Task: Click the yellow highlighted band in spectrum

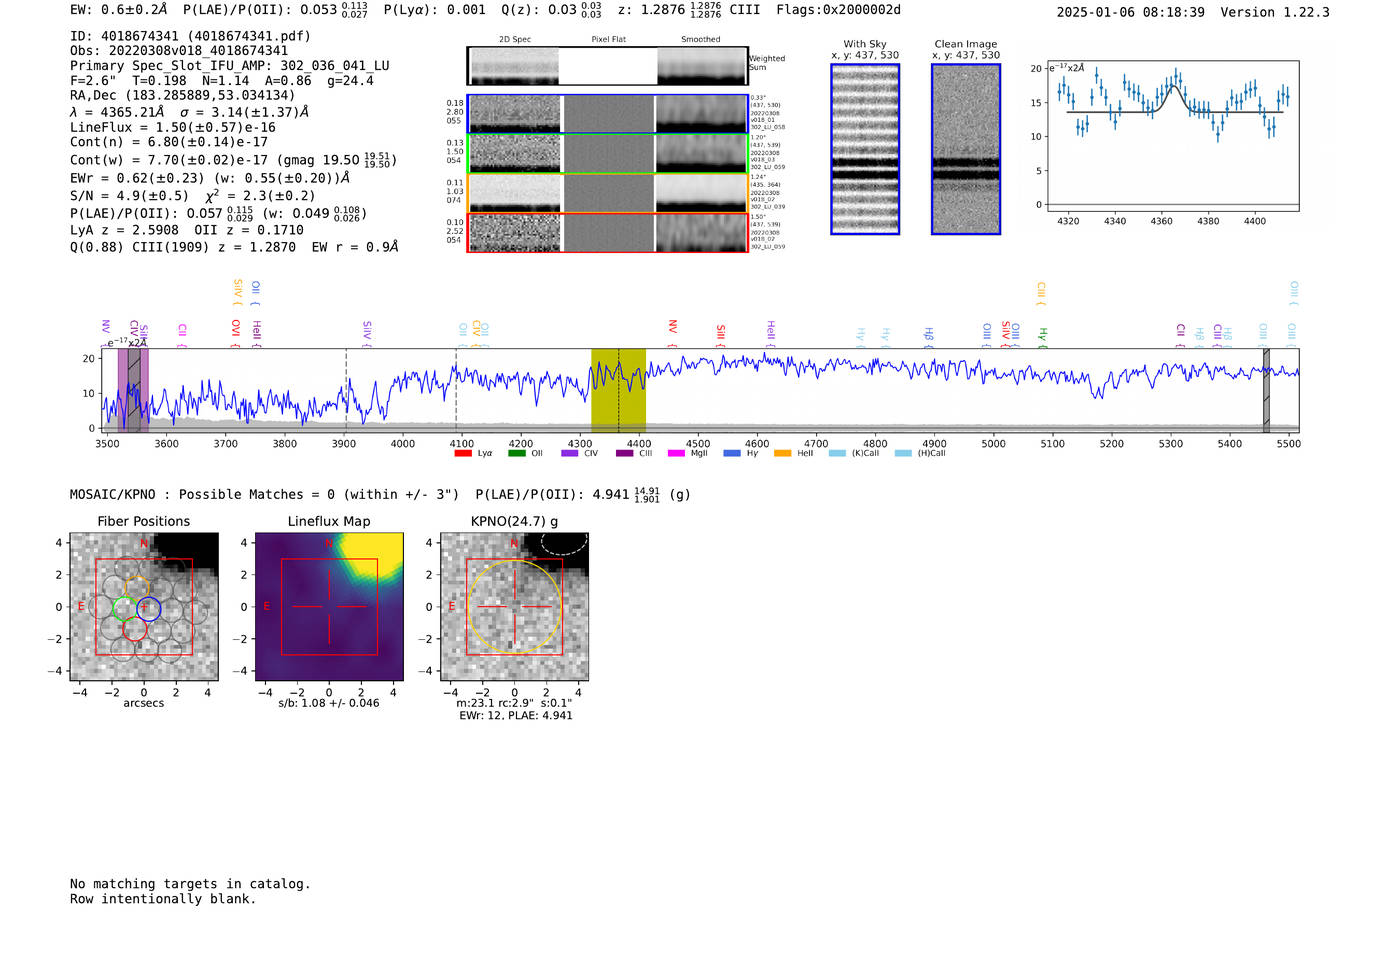Action: pos(618,390)
